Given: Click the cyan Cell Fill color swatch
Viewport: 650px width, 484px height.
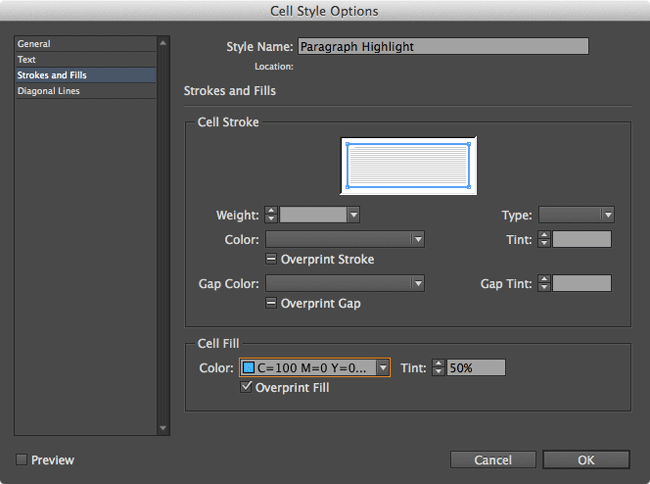Looking at the screenshot, I should [x=248, y=368].
